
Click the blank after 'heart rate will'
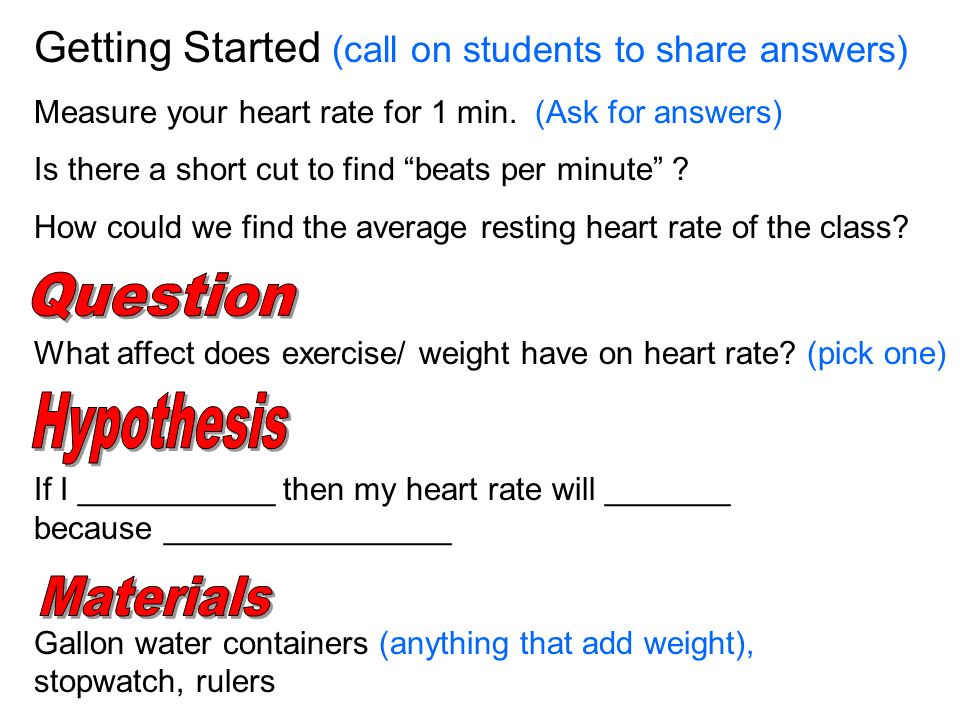coord(668,503)
